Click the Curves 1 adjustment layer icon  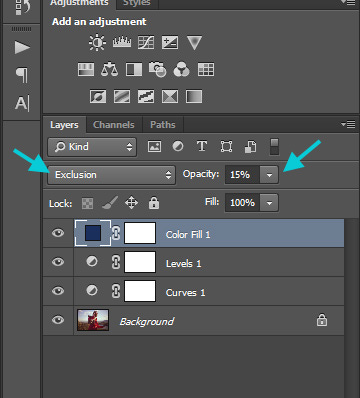coord(92,290)
